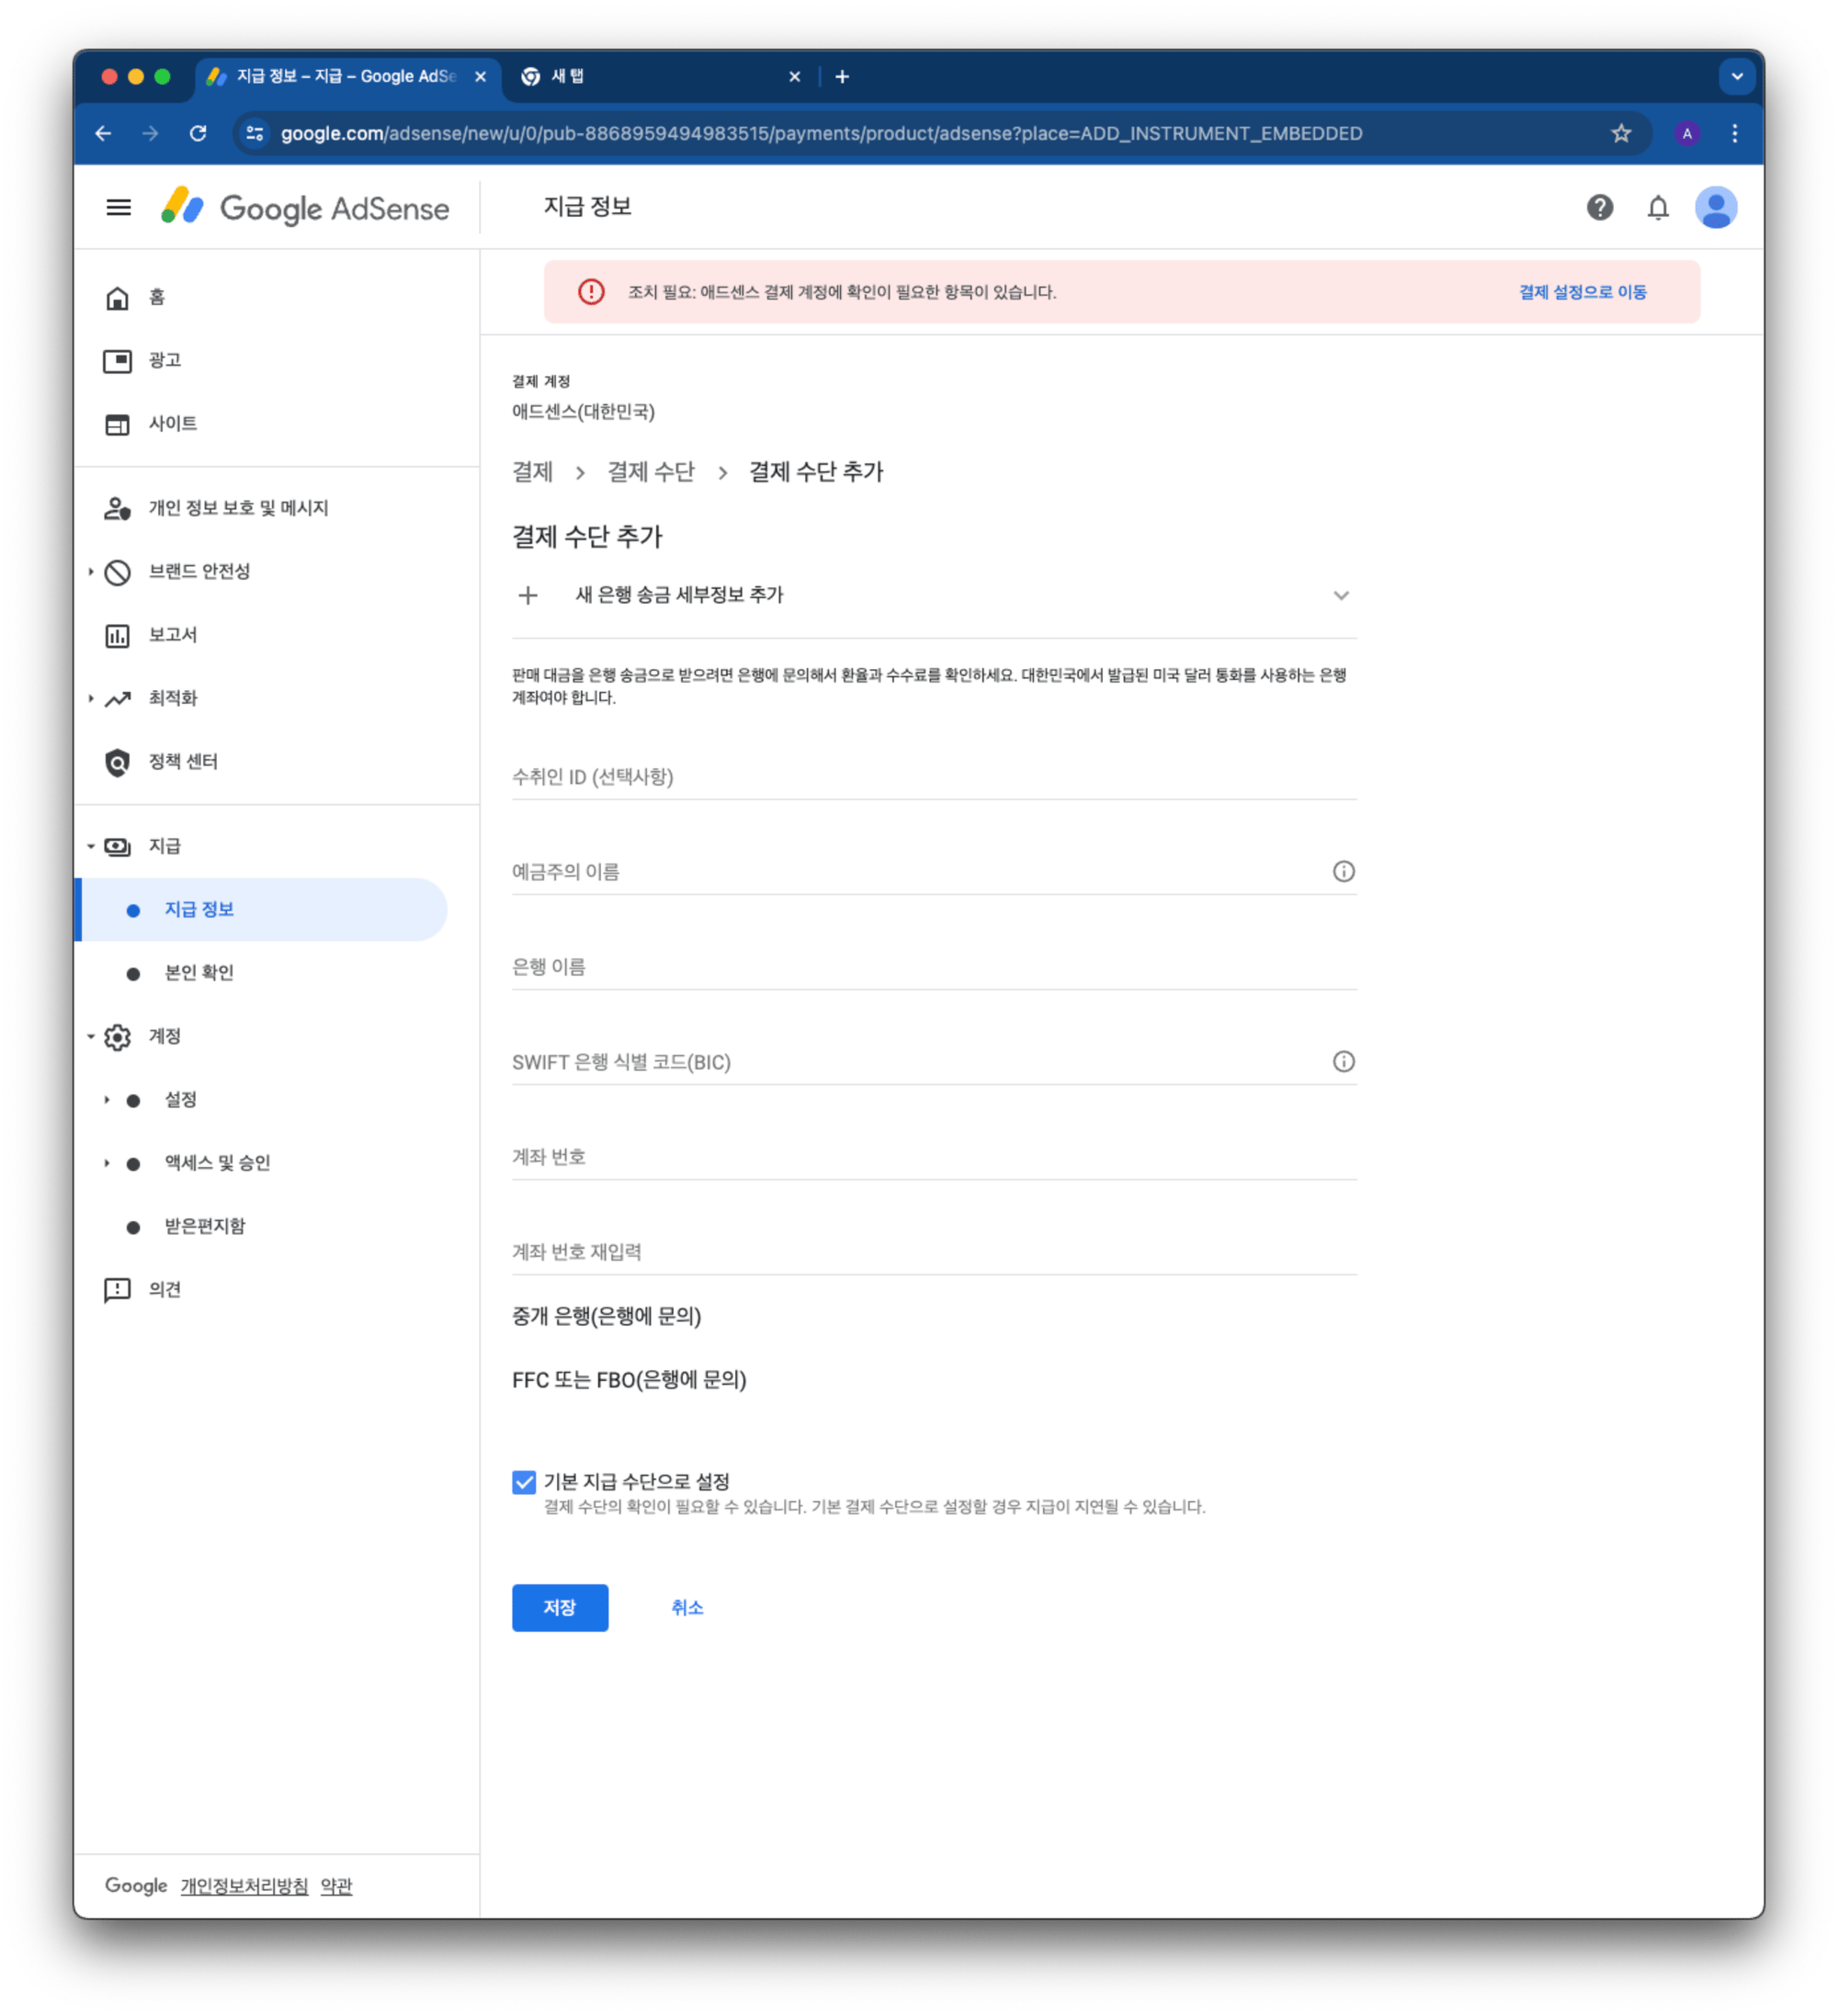Bookmark this page with the star icon
The width and height of the screenshot is (1838, 2016).
click(x=1620, y=133)
